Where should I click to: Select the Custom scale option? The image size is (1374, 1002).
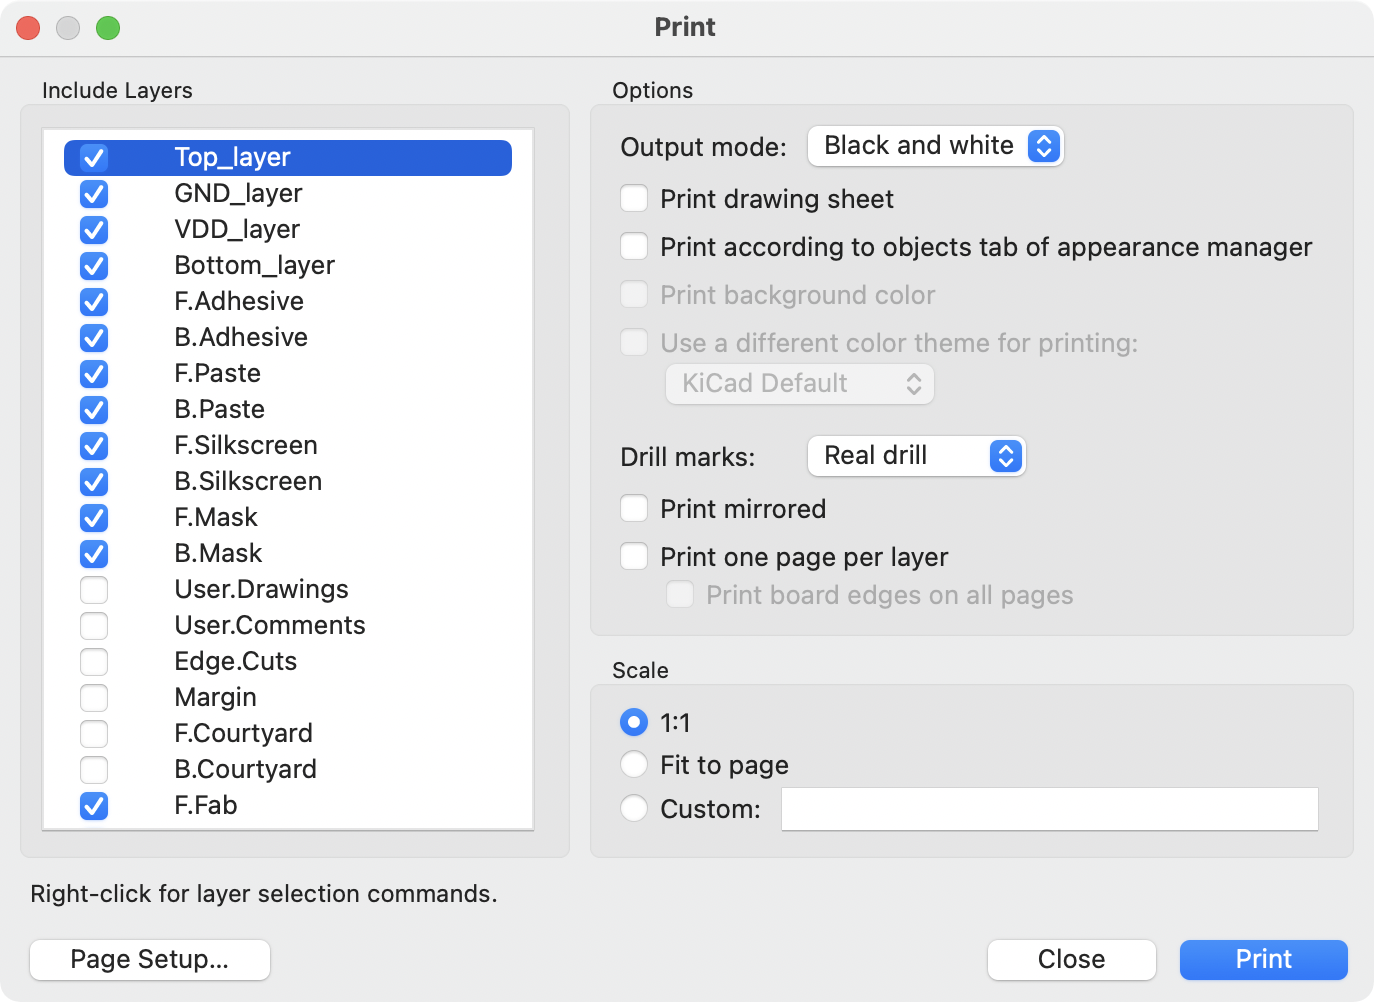[x=633, y=808]
